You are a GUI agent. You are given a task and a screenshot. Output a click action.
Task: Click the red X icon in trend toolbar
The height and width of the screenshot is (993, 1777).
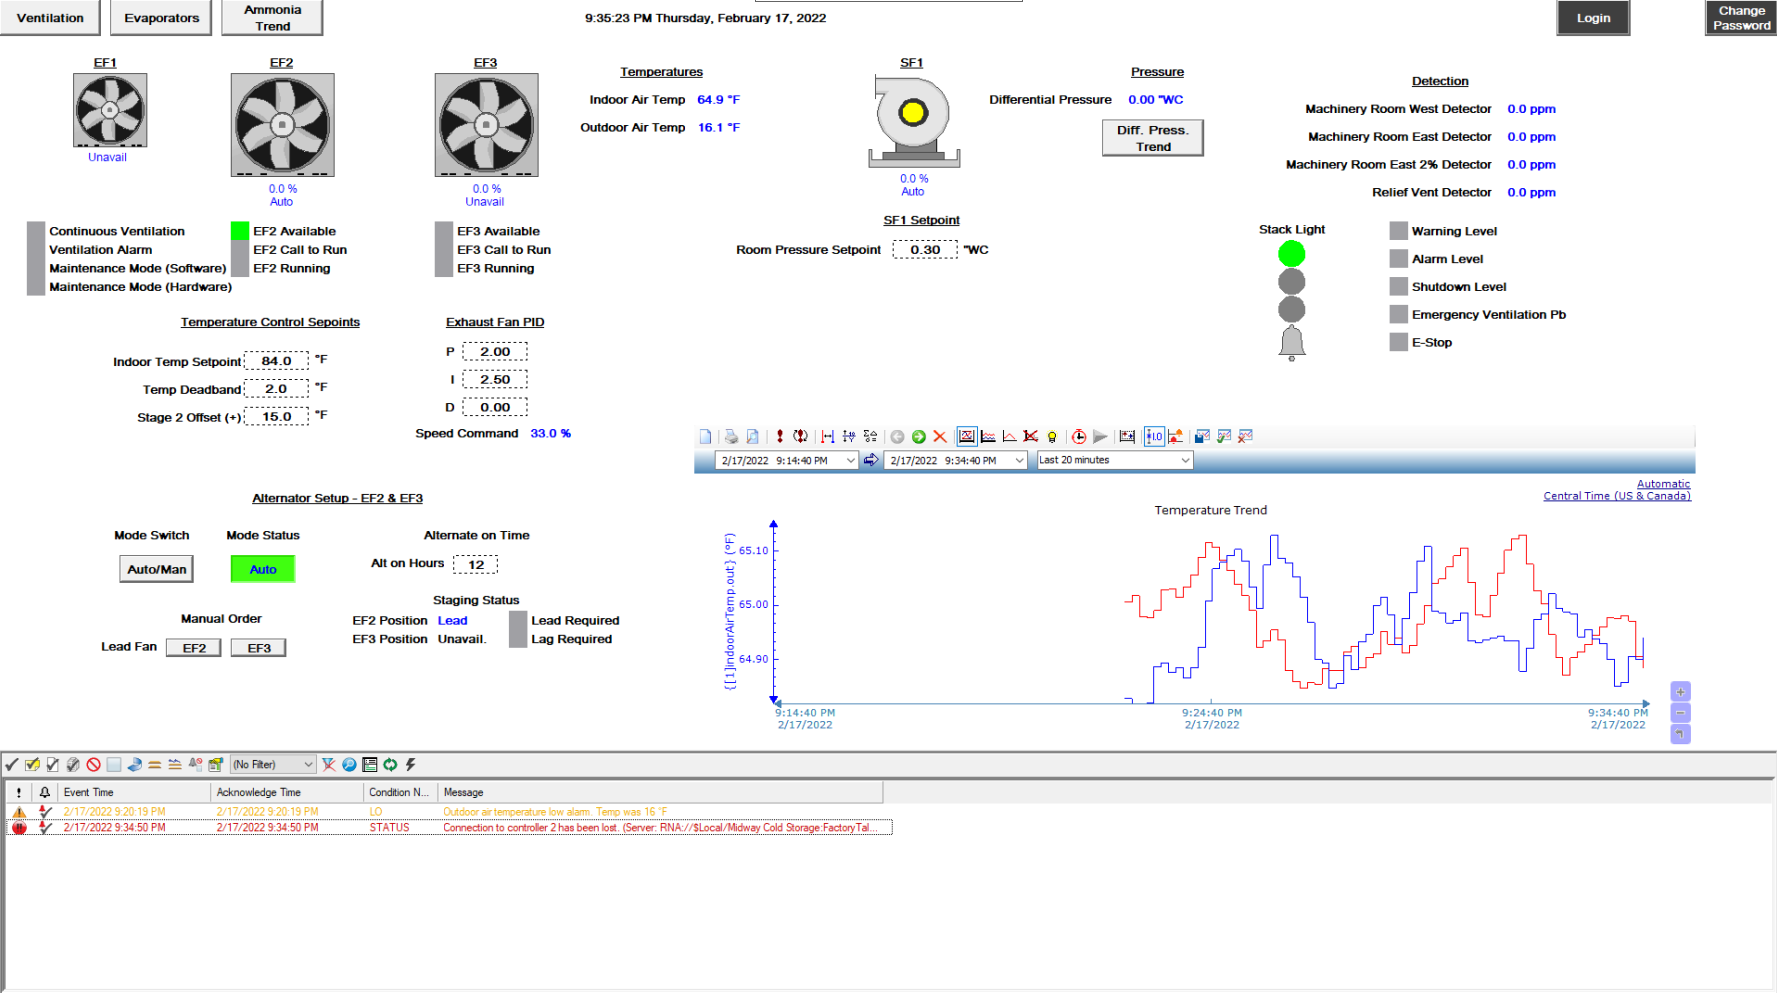click(940, 437)
